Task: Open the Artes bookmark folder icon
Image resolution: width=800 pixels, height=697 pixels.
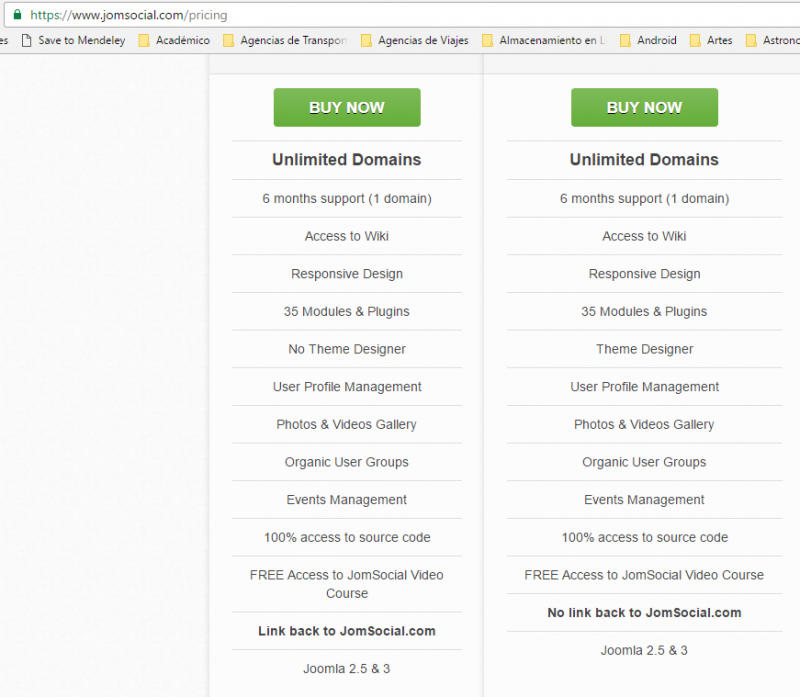Action: coord(695,41)
